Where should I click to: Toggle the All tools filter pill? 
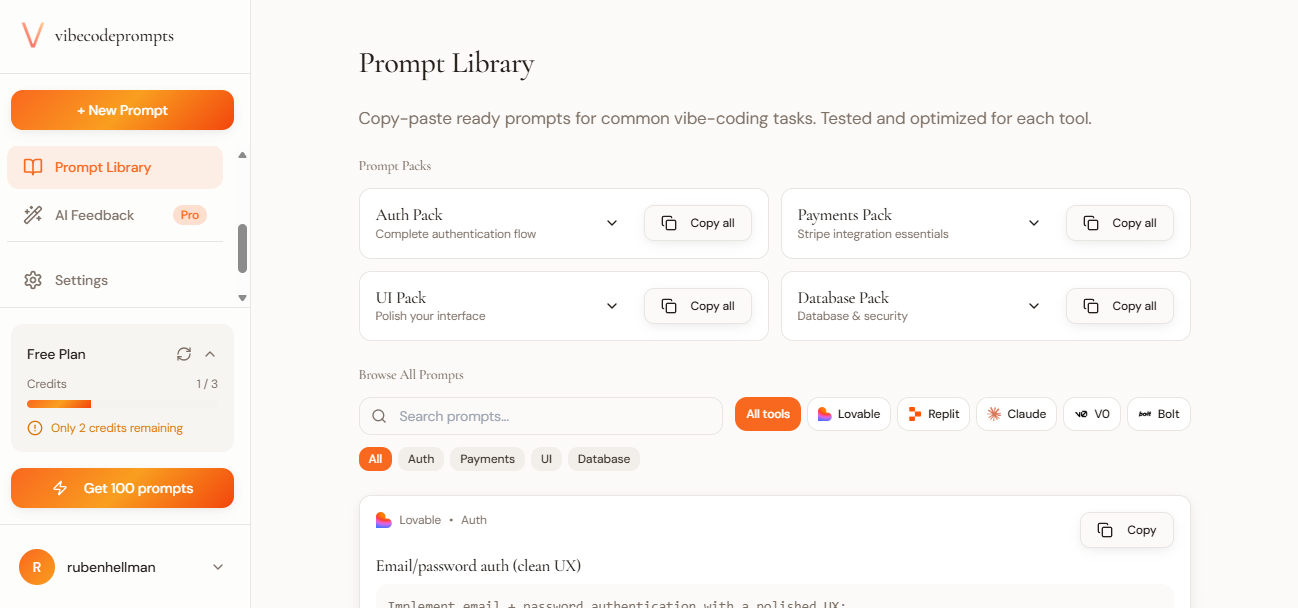(x=767, y=413)
